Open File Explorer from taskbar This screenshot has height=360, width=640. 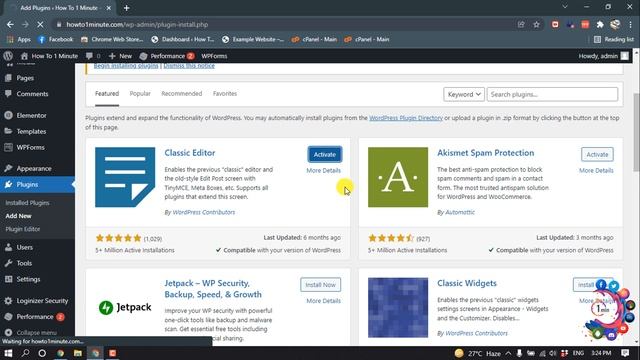click(78, 353)
